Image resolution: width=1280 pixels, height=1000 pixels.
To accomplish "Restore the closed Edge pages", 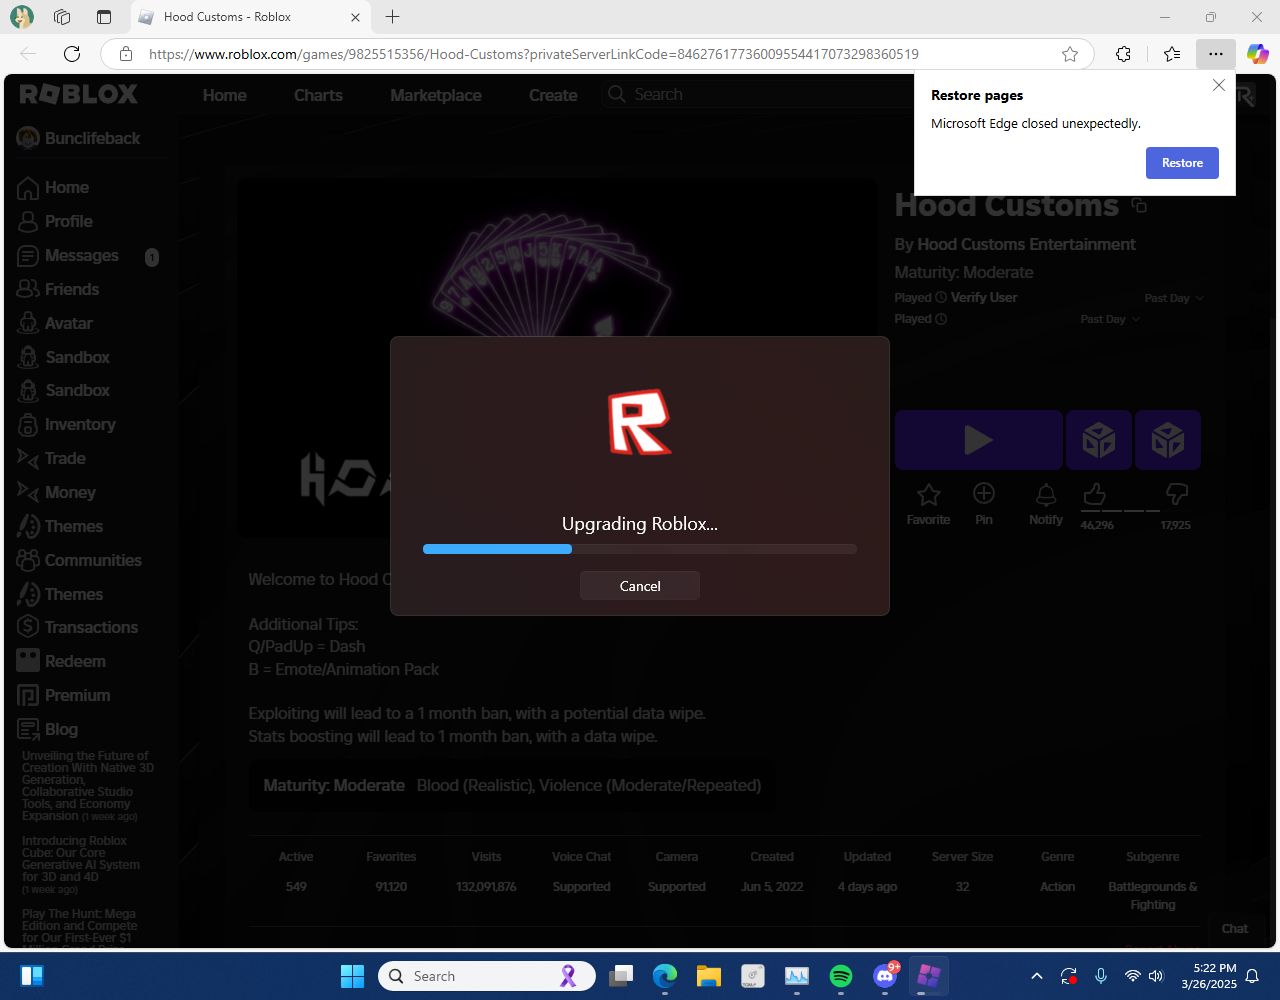I will [x=1182, y=163].
